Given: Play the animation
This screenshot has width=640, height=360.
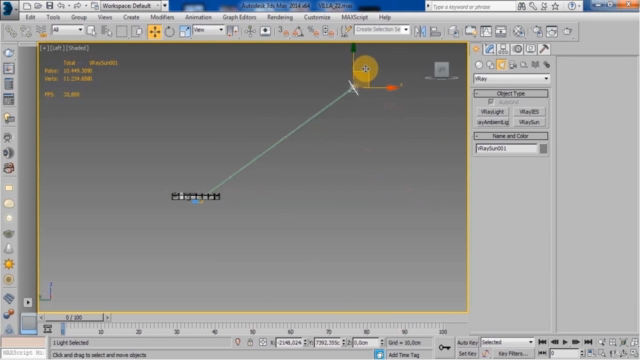Looking at the screenshot, I should tap(565, 342).
